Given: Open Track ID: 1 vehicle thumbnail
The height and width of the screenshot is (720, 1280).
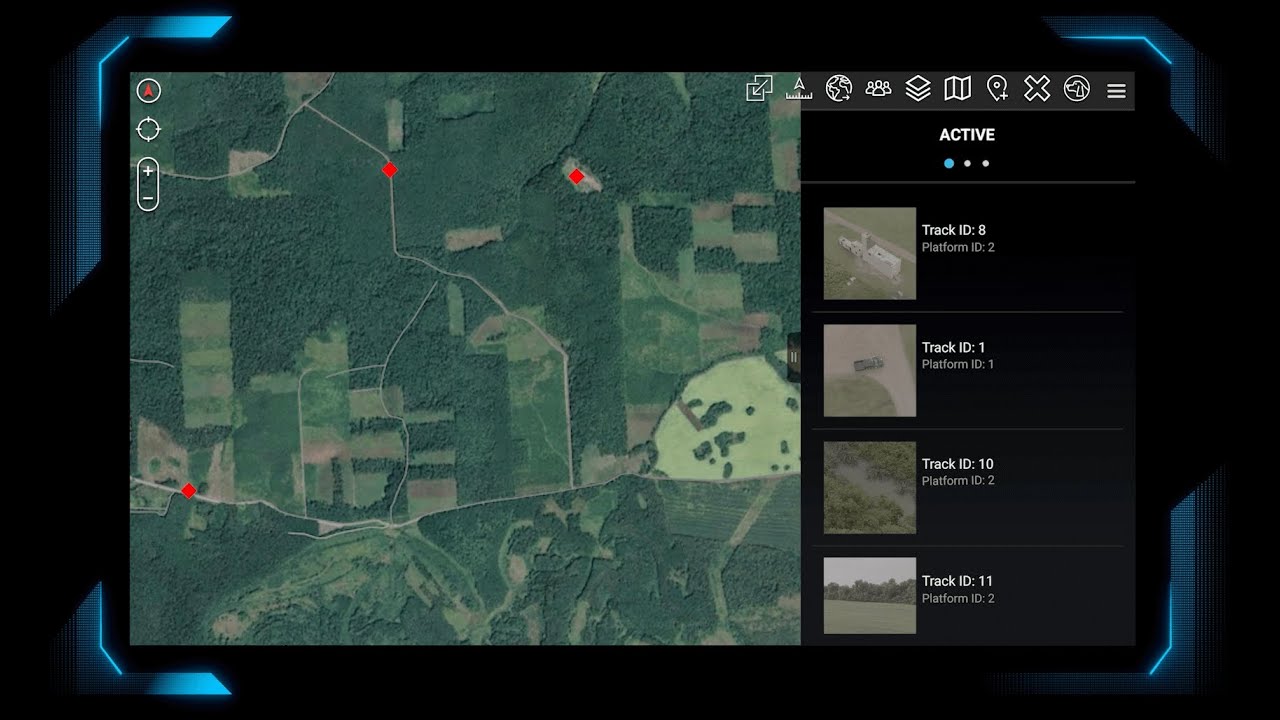Looking at the screenshot, I should [x=870, y=370].
